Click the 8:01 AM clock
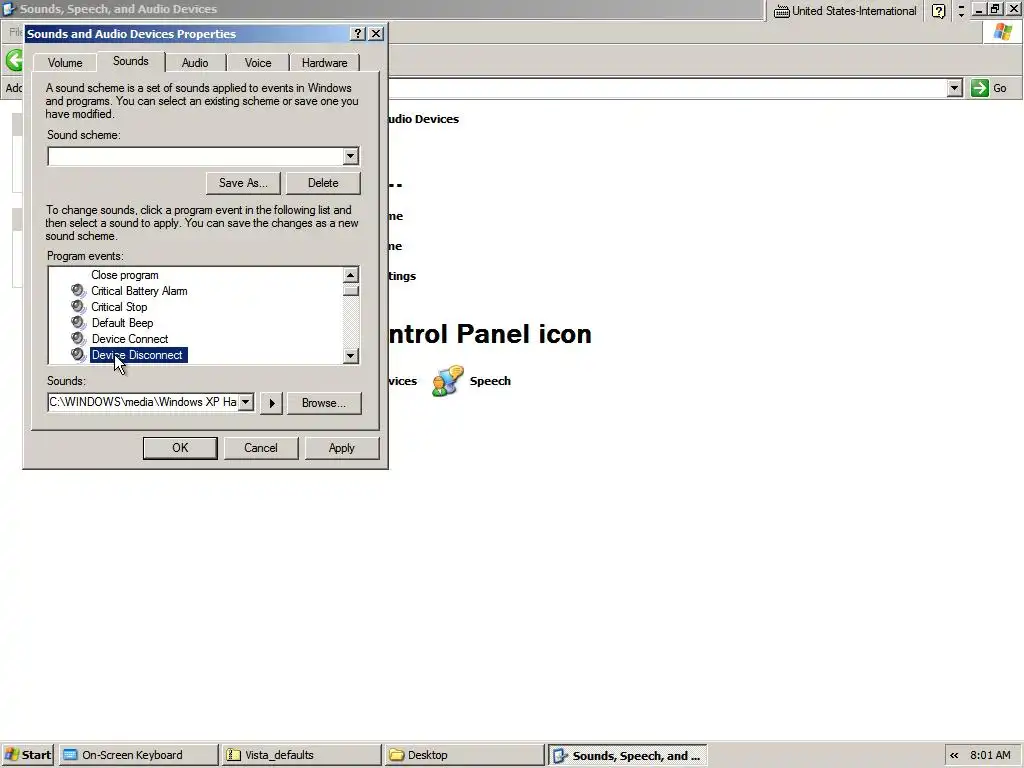Viewport: 1024px width, 768px height. [x=990, y=756]
